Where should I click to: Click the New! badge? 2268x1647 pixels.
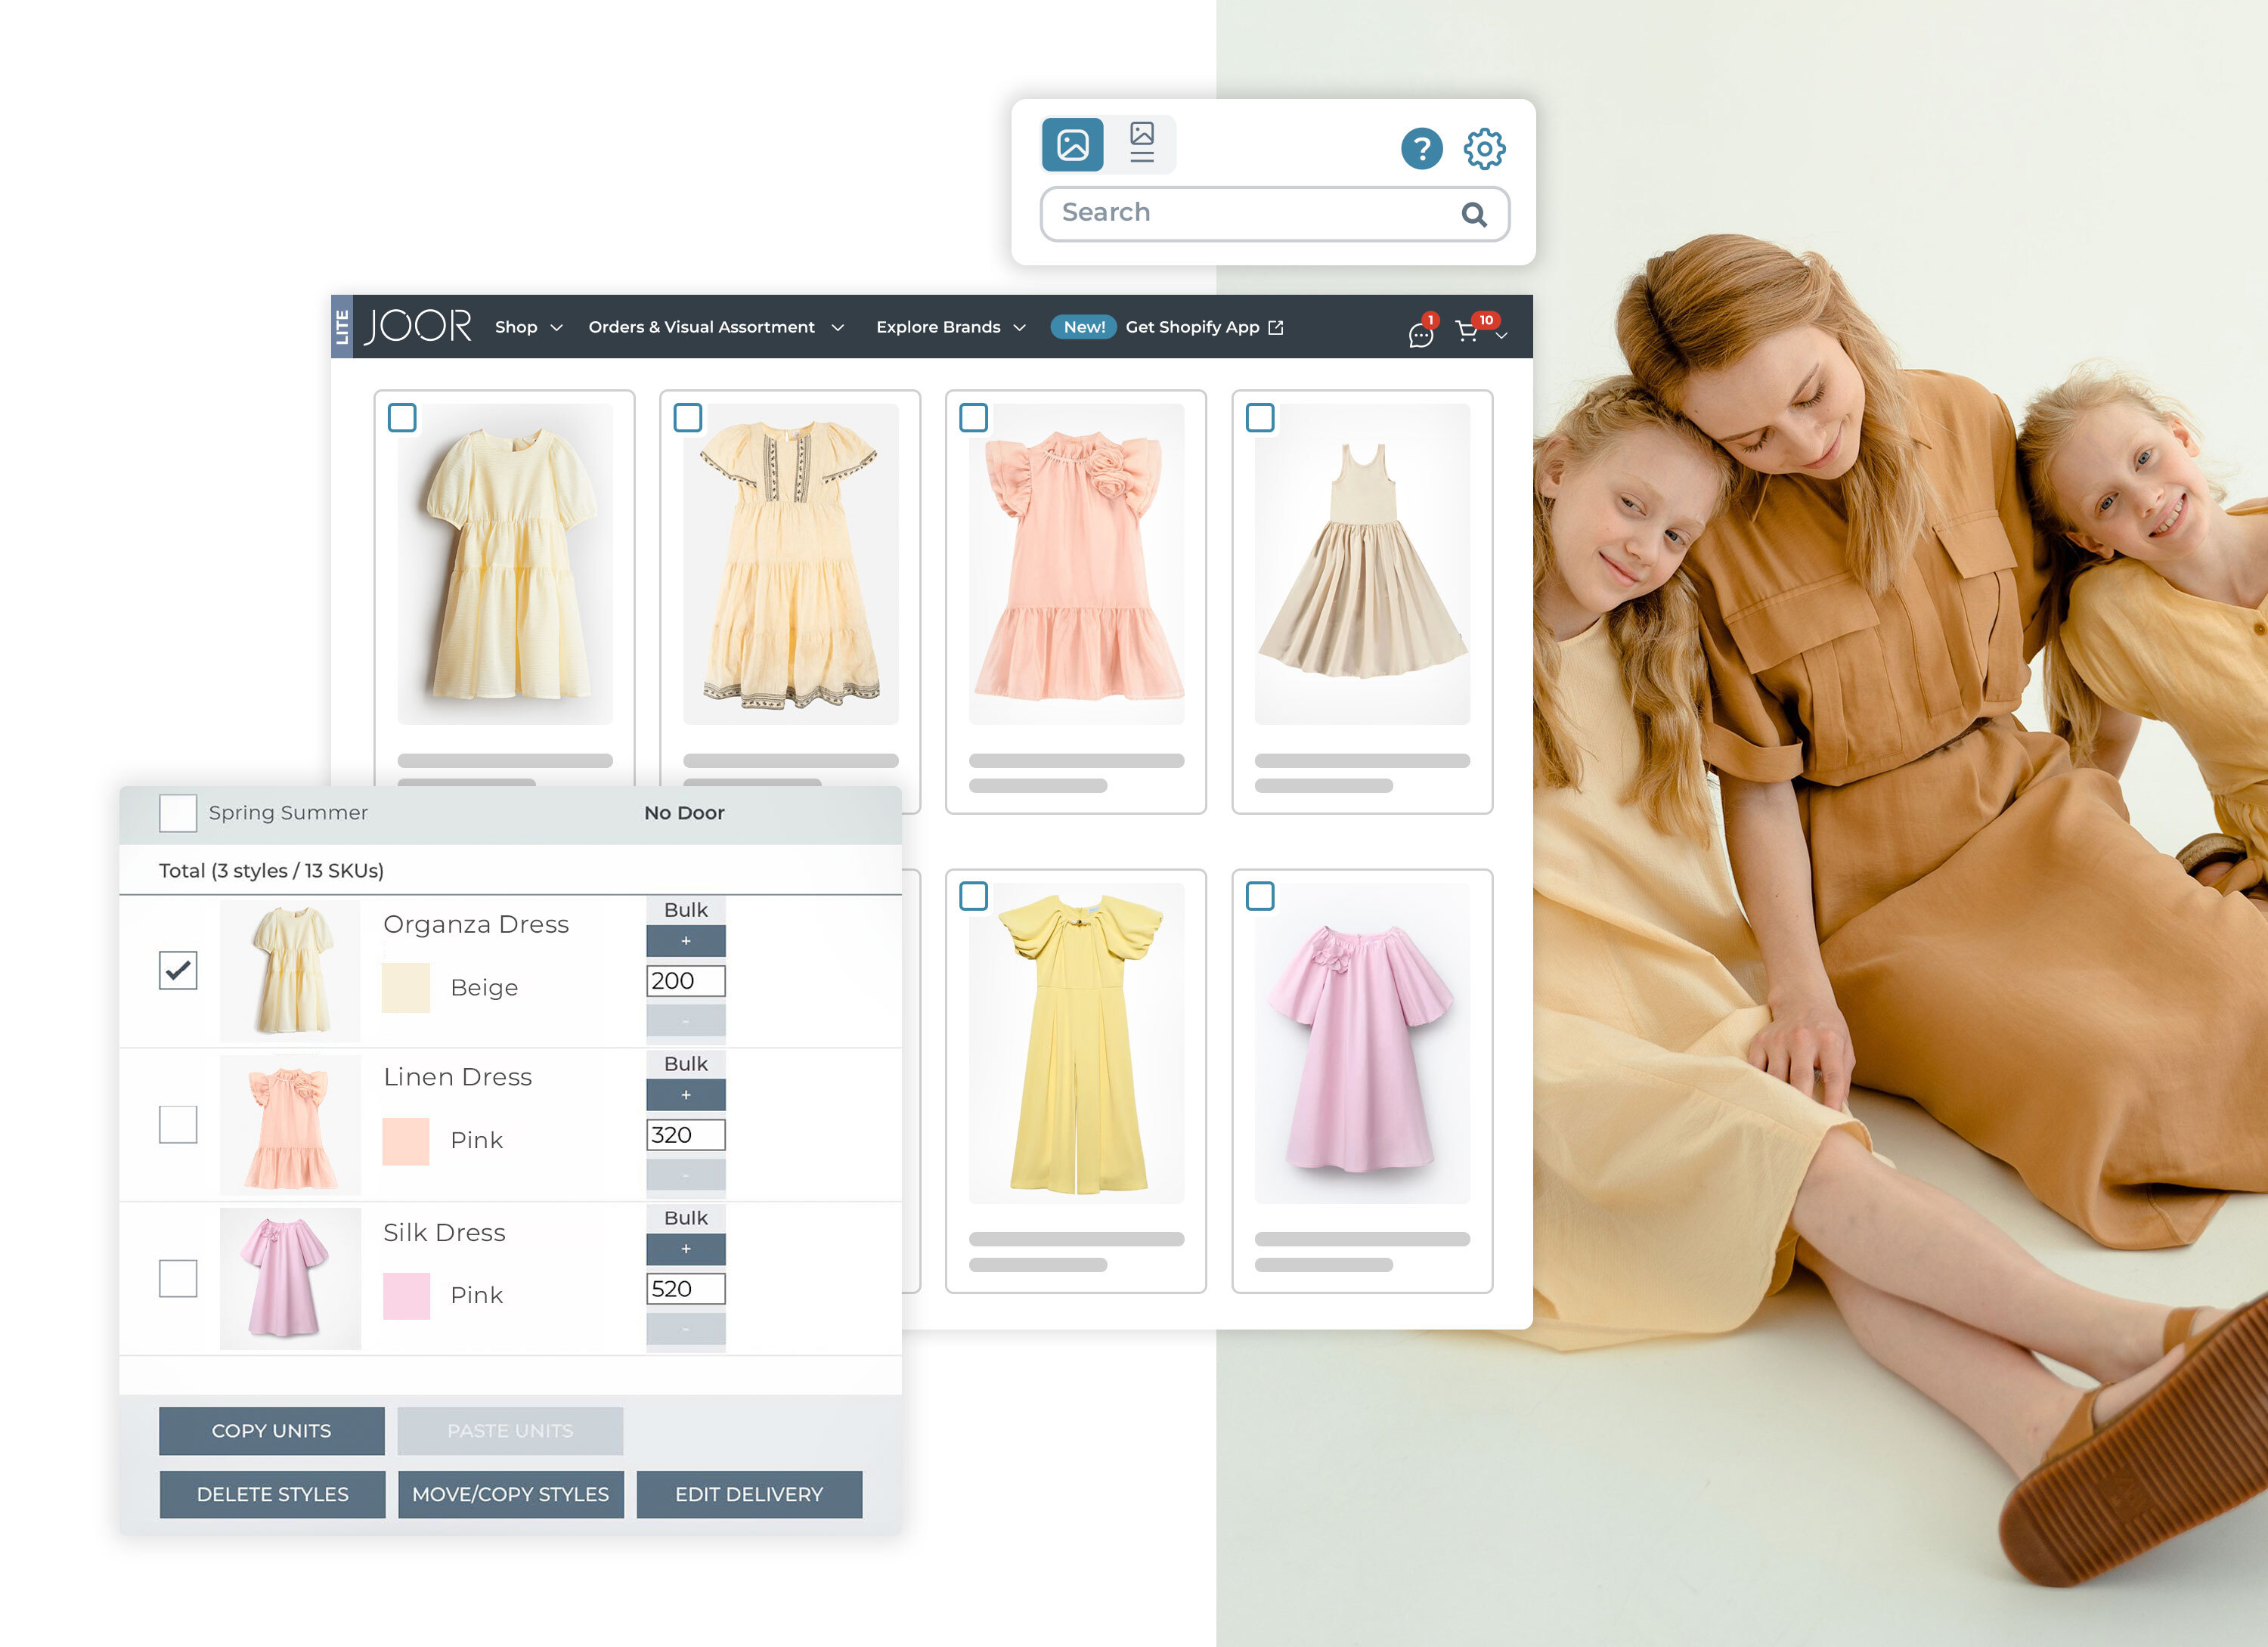(1083, 327)
